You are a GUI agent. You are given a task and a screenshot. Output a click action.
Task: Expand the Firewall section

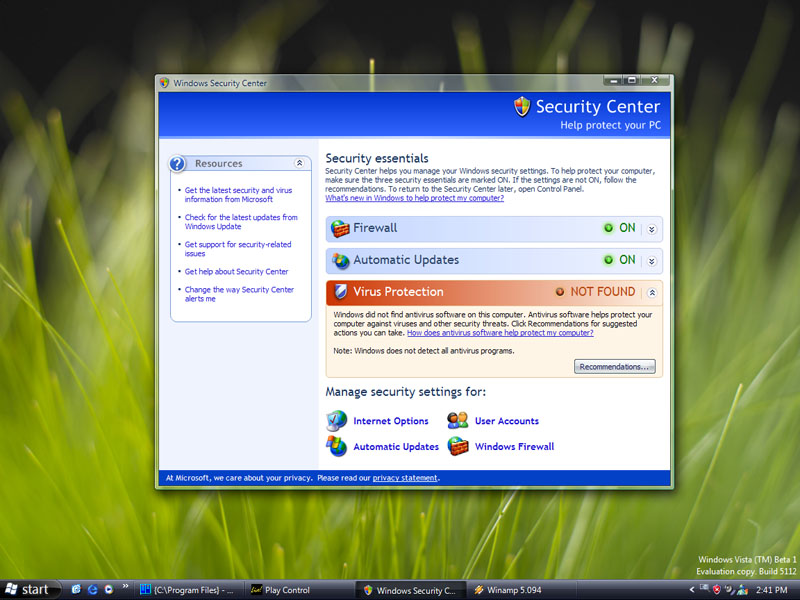tap(652, 229)
